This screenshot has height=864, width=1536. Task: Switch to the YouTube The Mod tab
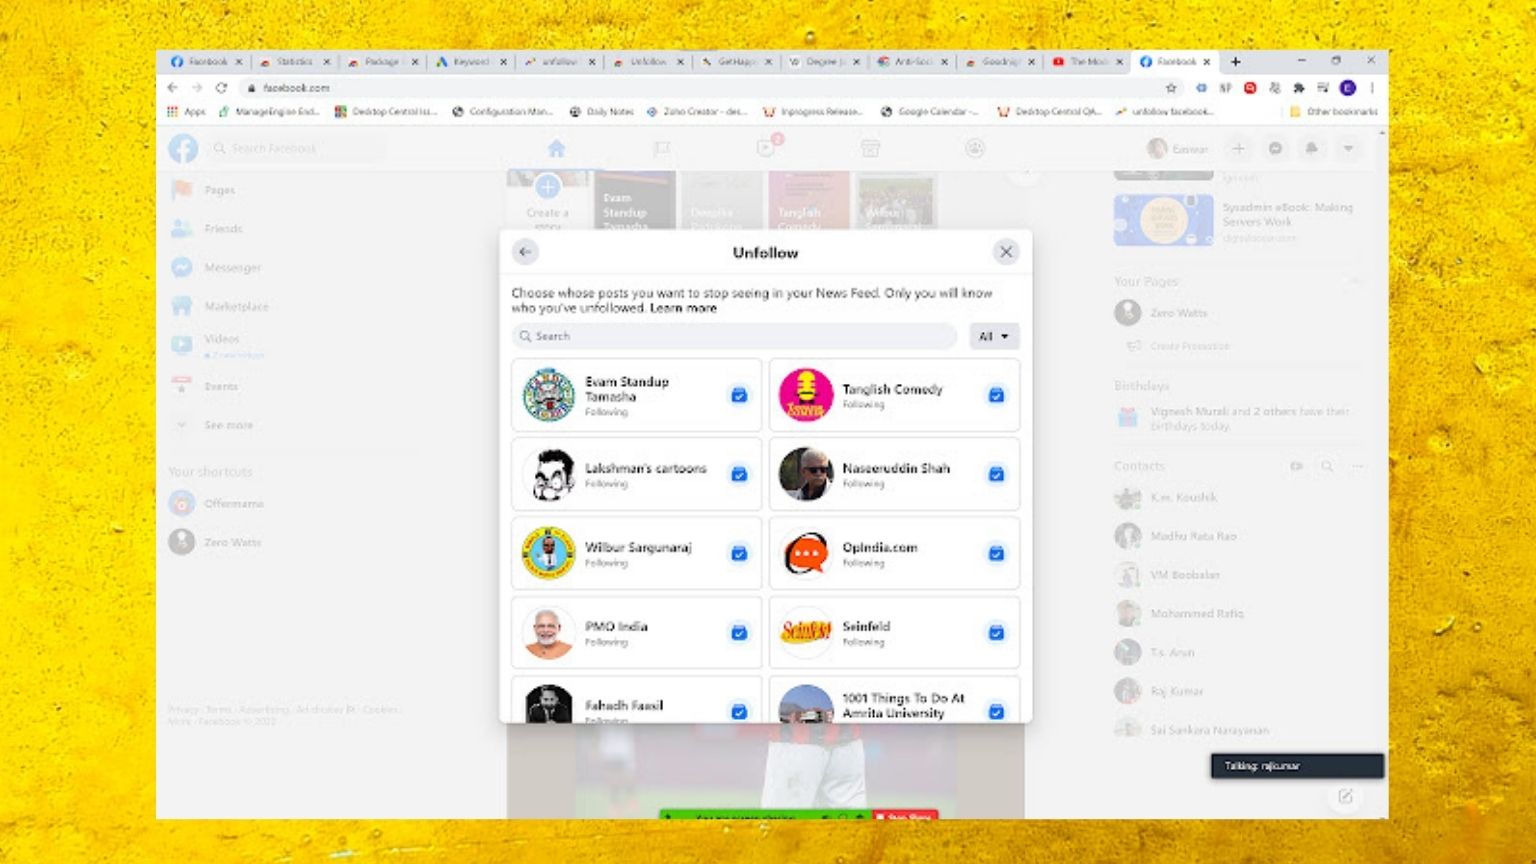coord(1088,61)
